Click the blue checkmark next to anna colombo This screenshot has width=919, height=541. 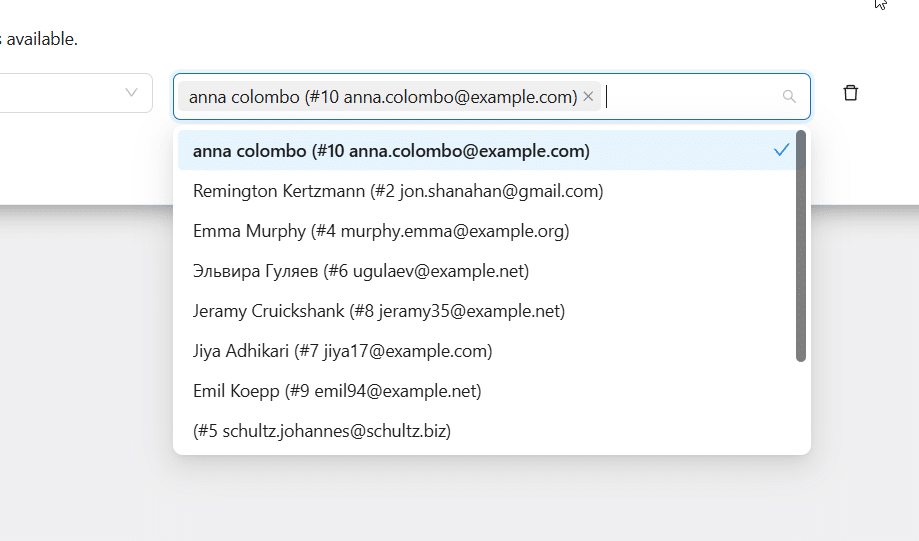[x=782, y=151]
